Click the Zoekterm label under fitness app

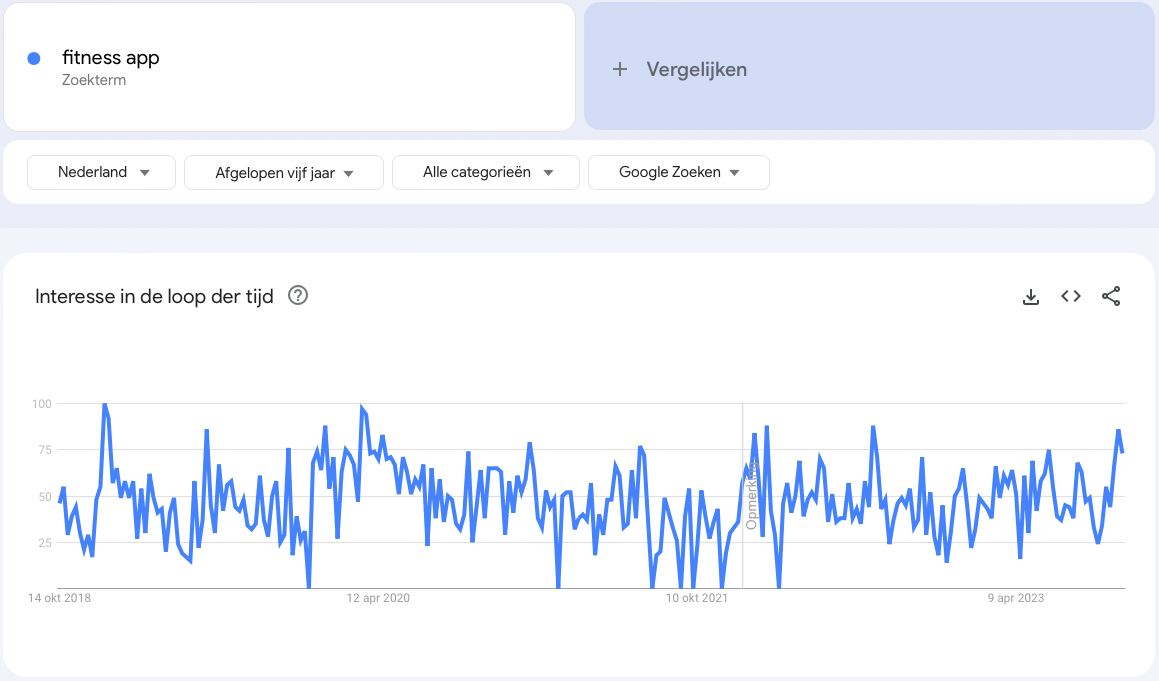94,80
